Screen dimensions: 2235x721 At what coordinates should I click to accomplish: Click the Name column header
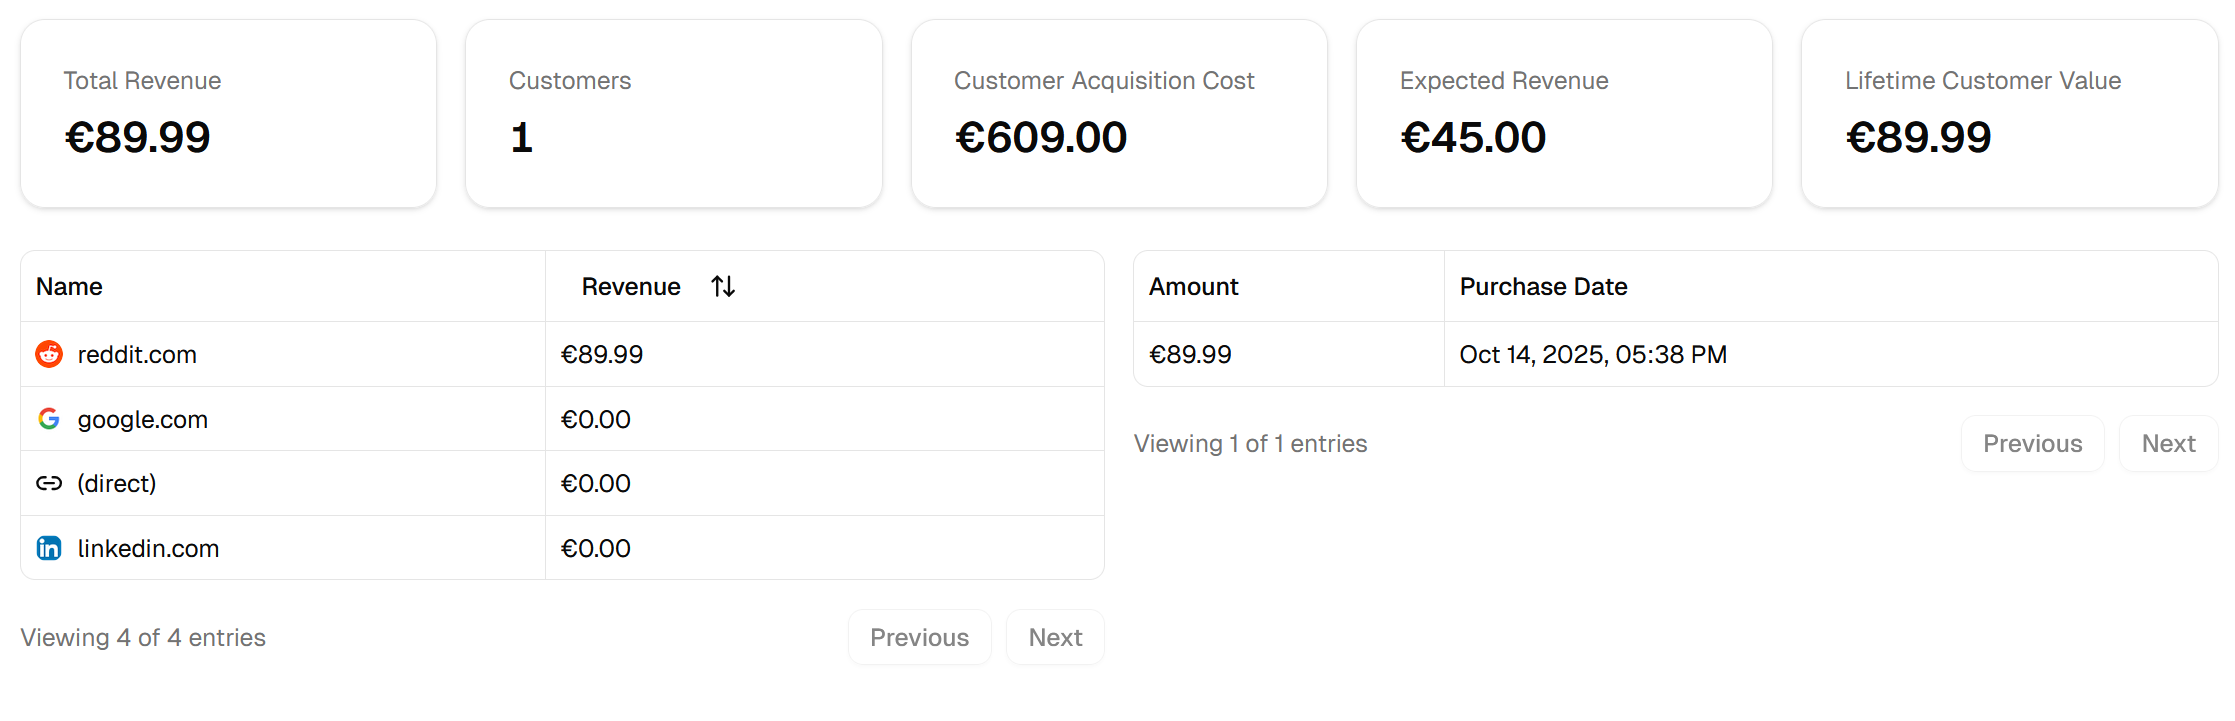point(70,287)
